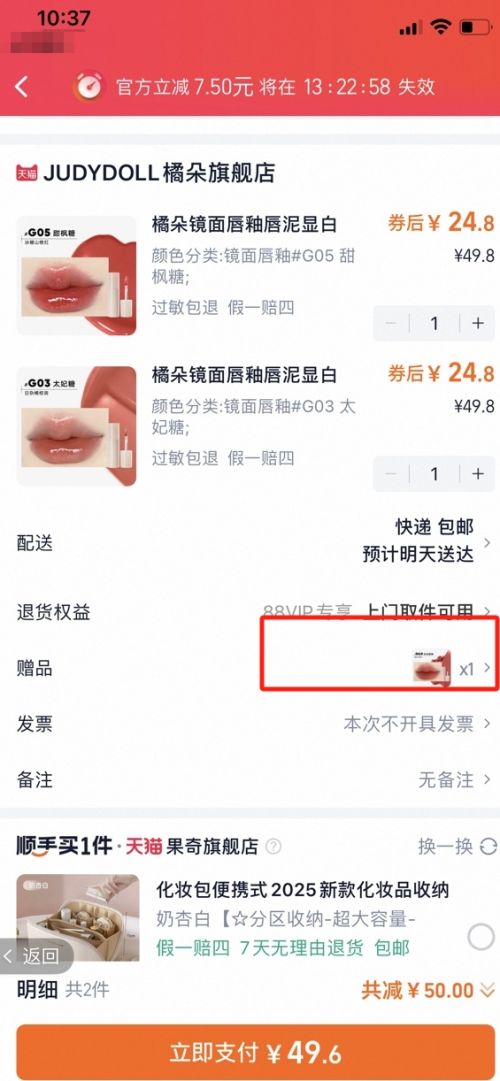Screen dimensions: 500x1081
Task: Tap the 立即支付 ¥49.6 pay button
Action: click(x=250, y=1052)
